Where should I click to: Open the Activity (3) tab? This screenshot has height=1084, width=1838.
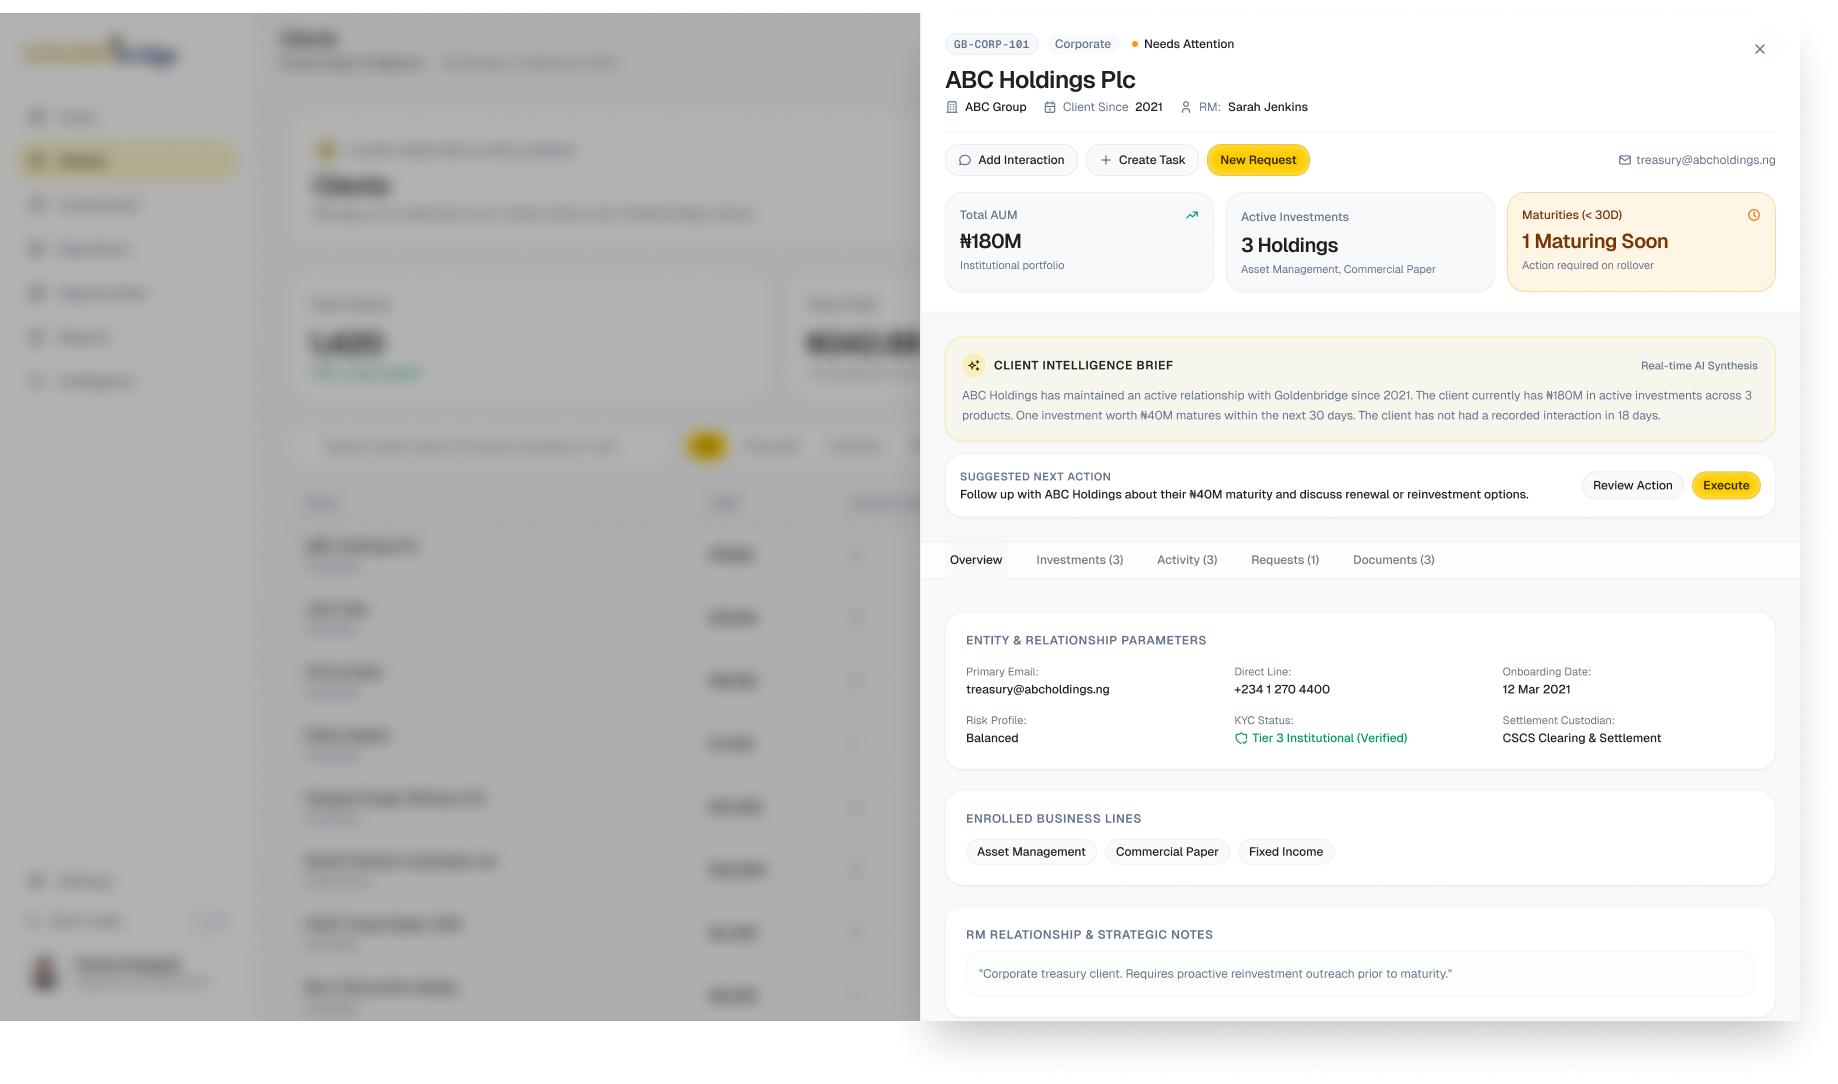point(1186,560)
